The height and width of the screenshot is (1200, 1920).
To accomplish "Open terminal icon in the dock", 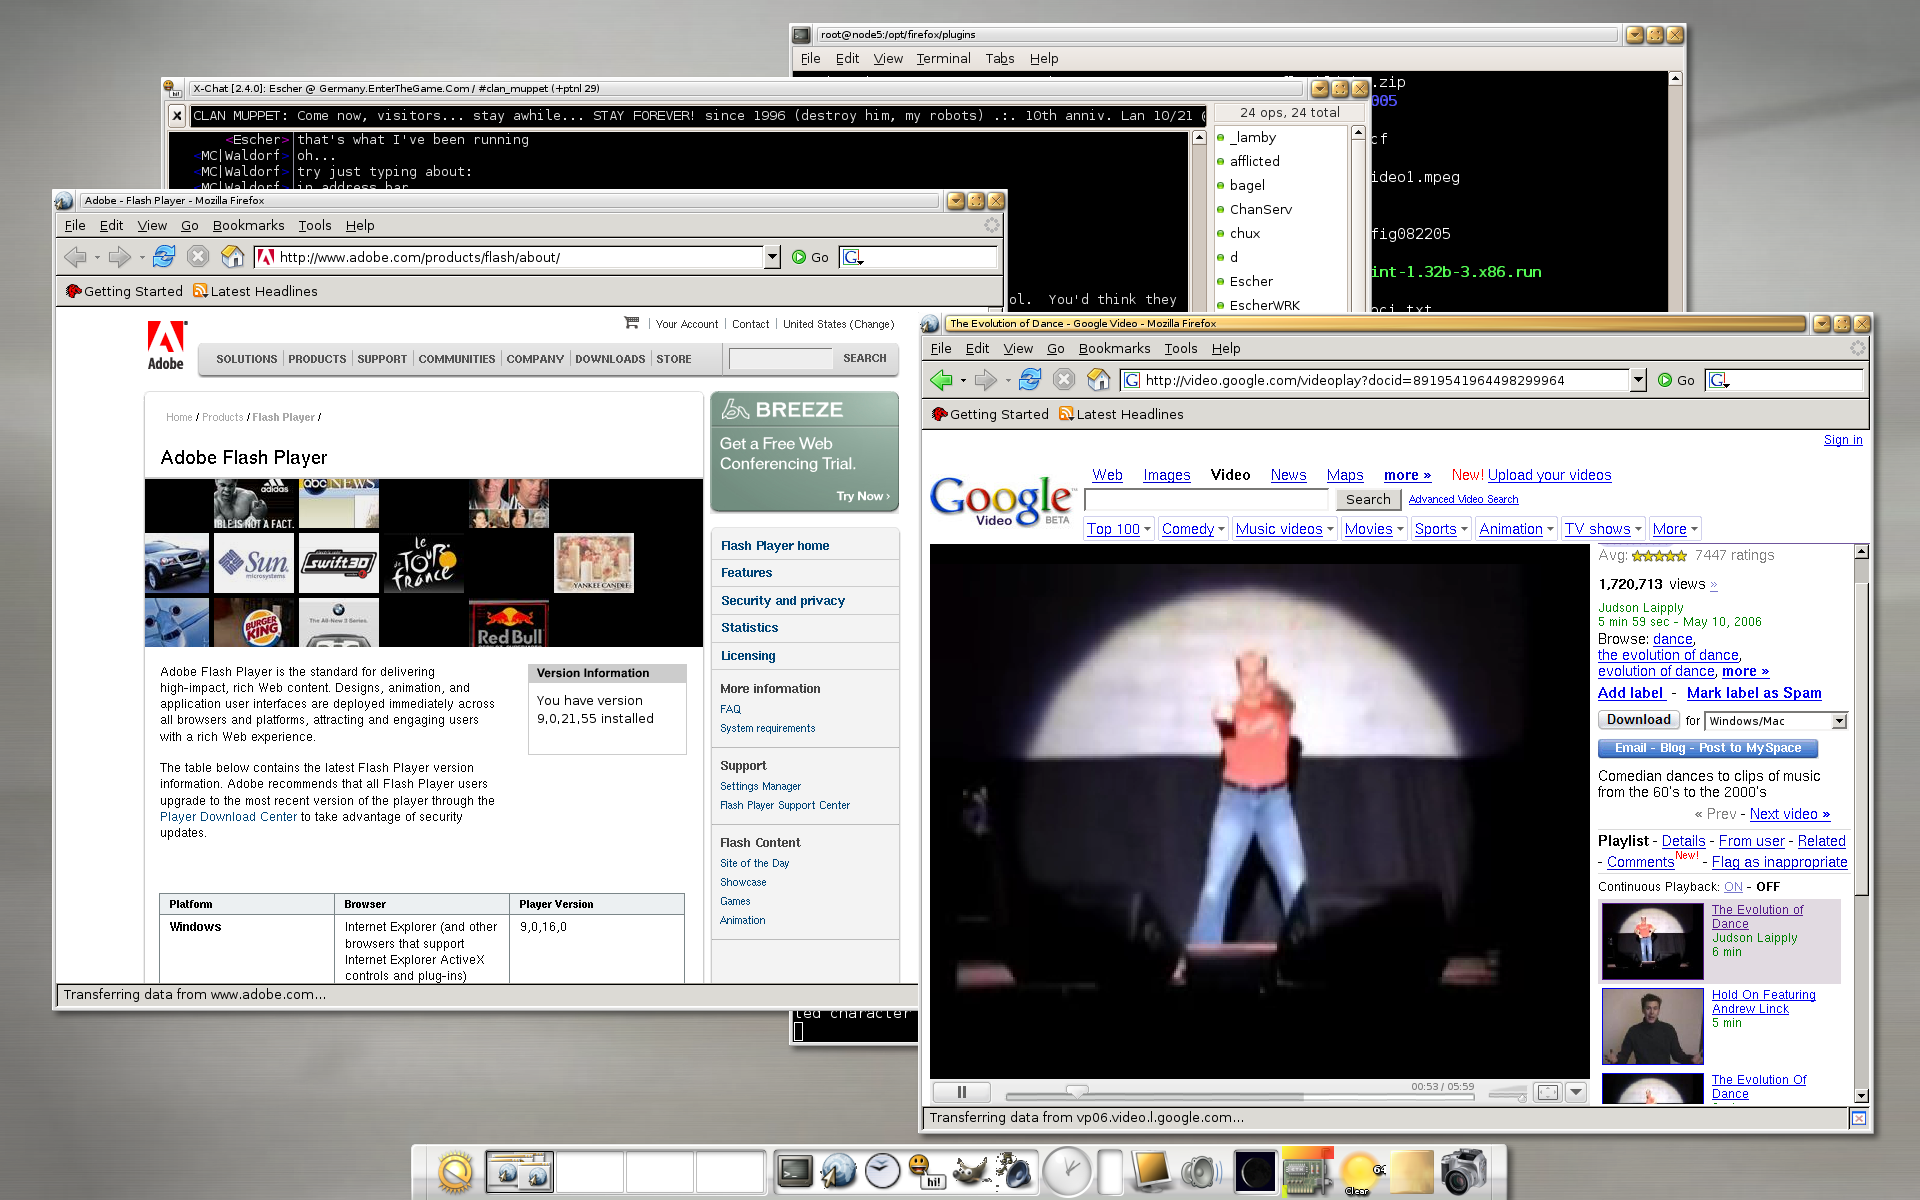I will 795,1171.
